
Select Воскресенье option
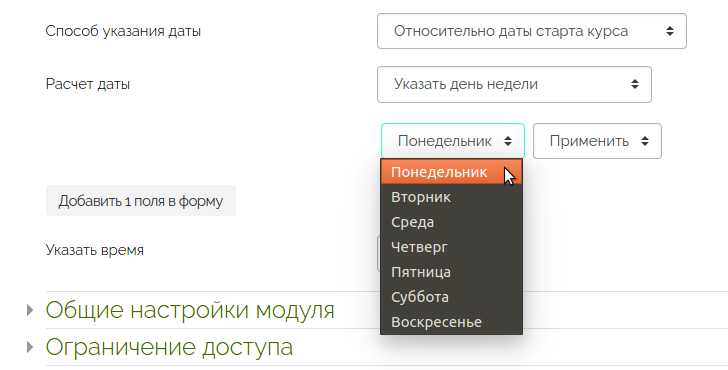pos(451,322)
